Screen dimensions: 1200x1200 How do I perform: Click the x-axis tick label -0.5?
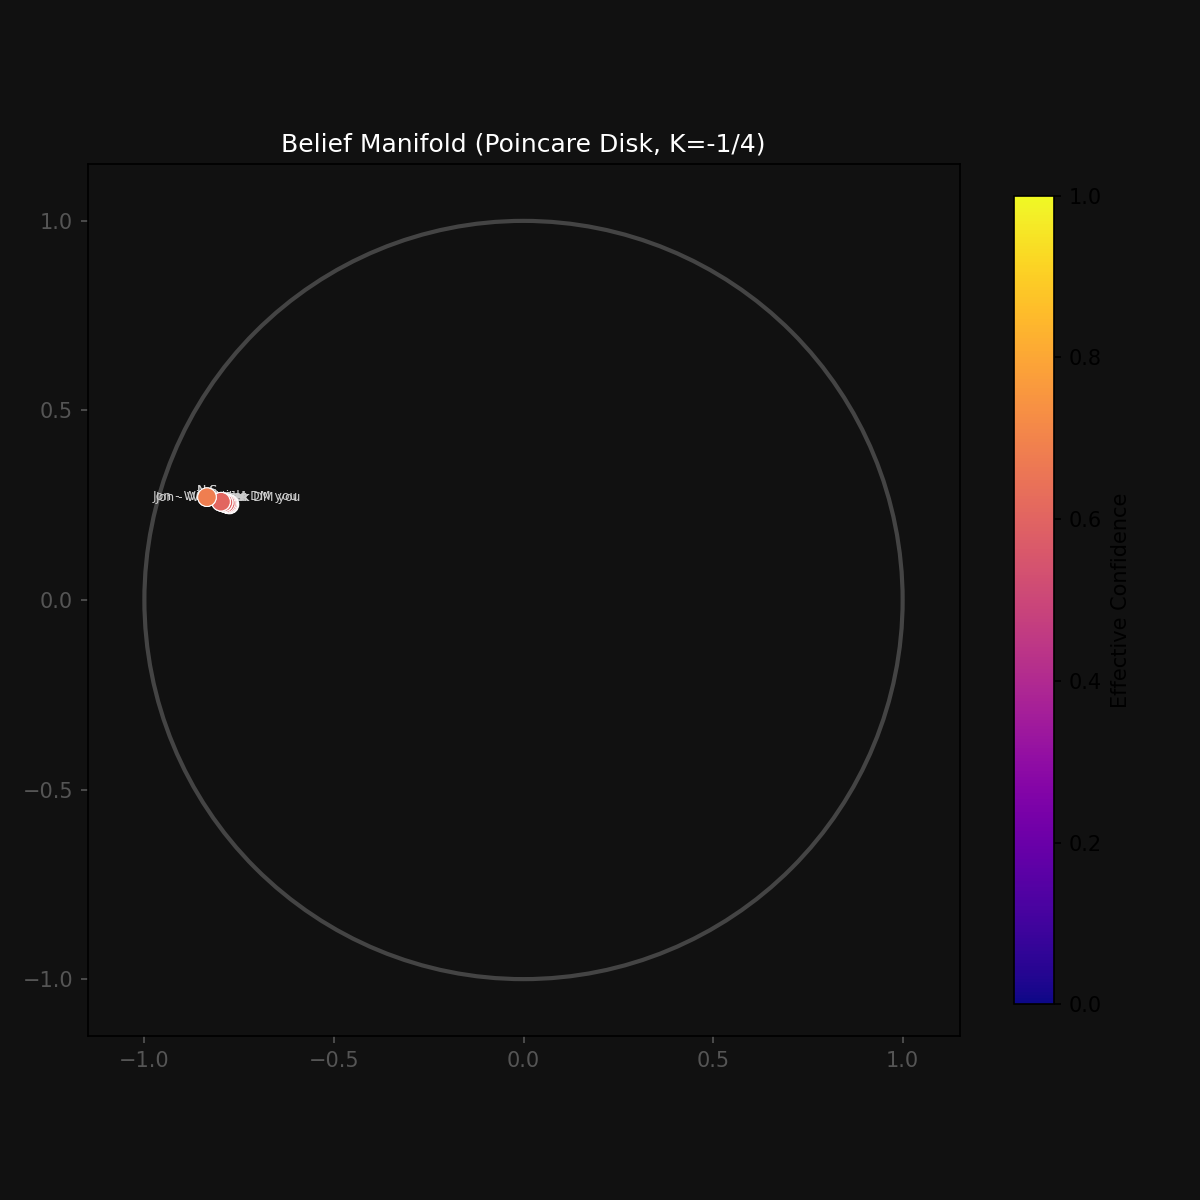[x=334, y=1060]
